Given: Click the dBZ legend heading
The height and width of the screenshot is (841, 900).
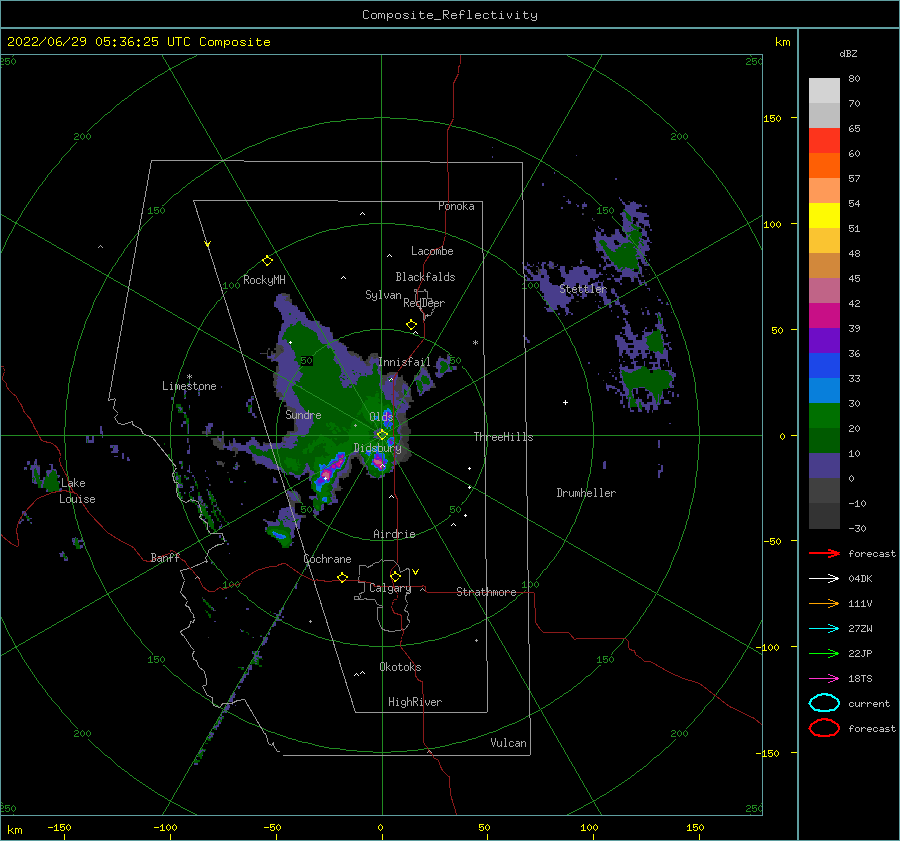Looking at the screenshot, I should point(848,53).
